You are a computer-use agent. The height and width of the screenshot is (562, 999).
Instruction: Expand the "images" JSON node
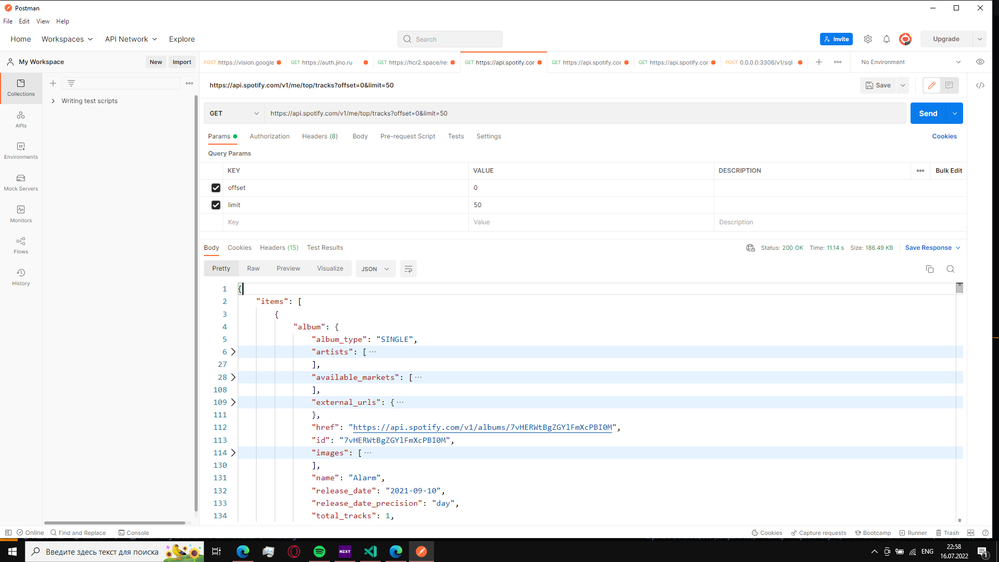tap(233, 452)
